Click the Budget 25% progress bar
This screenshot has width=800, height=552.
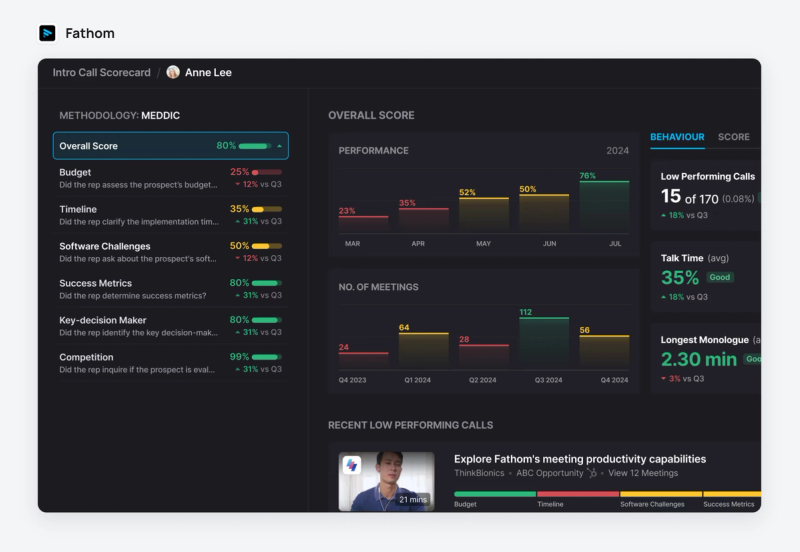[266, 172]
